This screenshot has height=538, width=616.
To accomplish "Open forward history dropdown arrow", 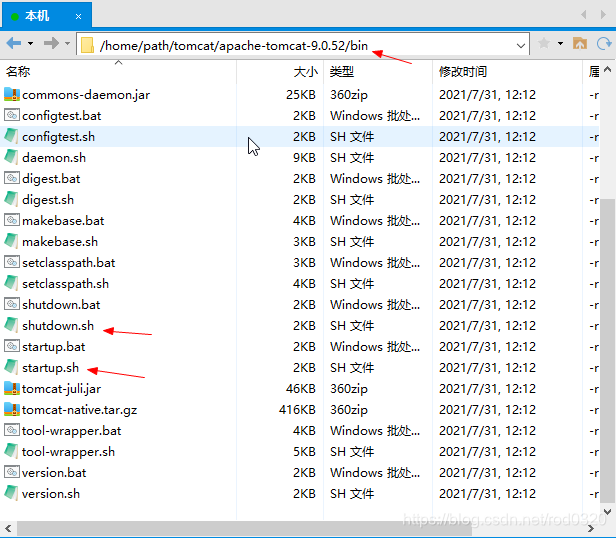I will [x=68, y=43].
